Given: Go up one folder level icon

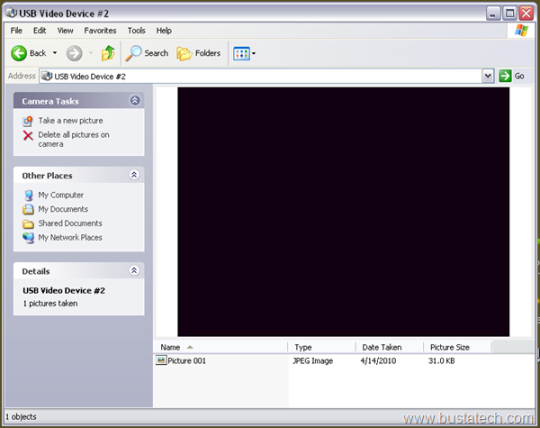Looking at the screenshot, I should pyautogui.click(x=108, y=53).
